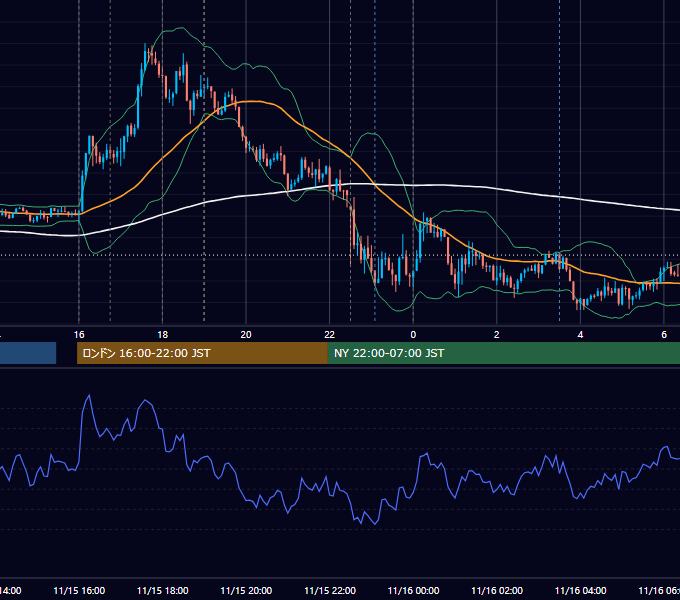680x600 pixels.
Task: Click the 11/16 00:00 time axis label
Action: click(x=413, y=590)
